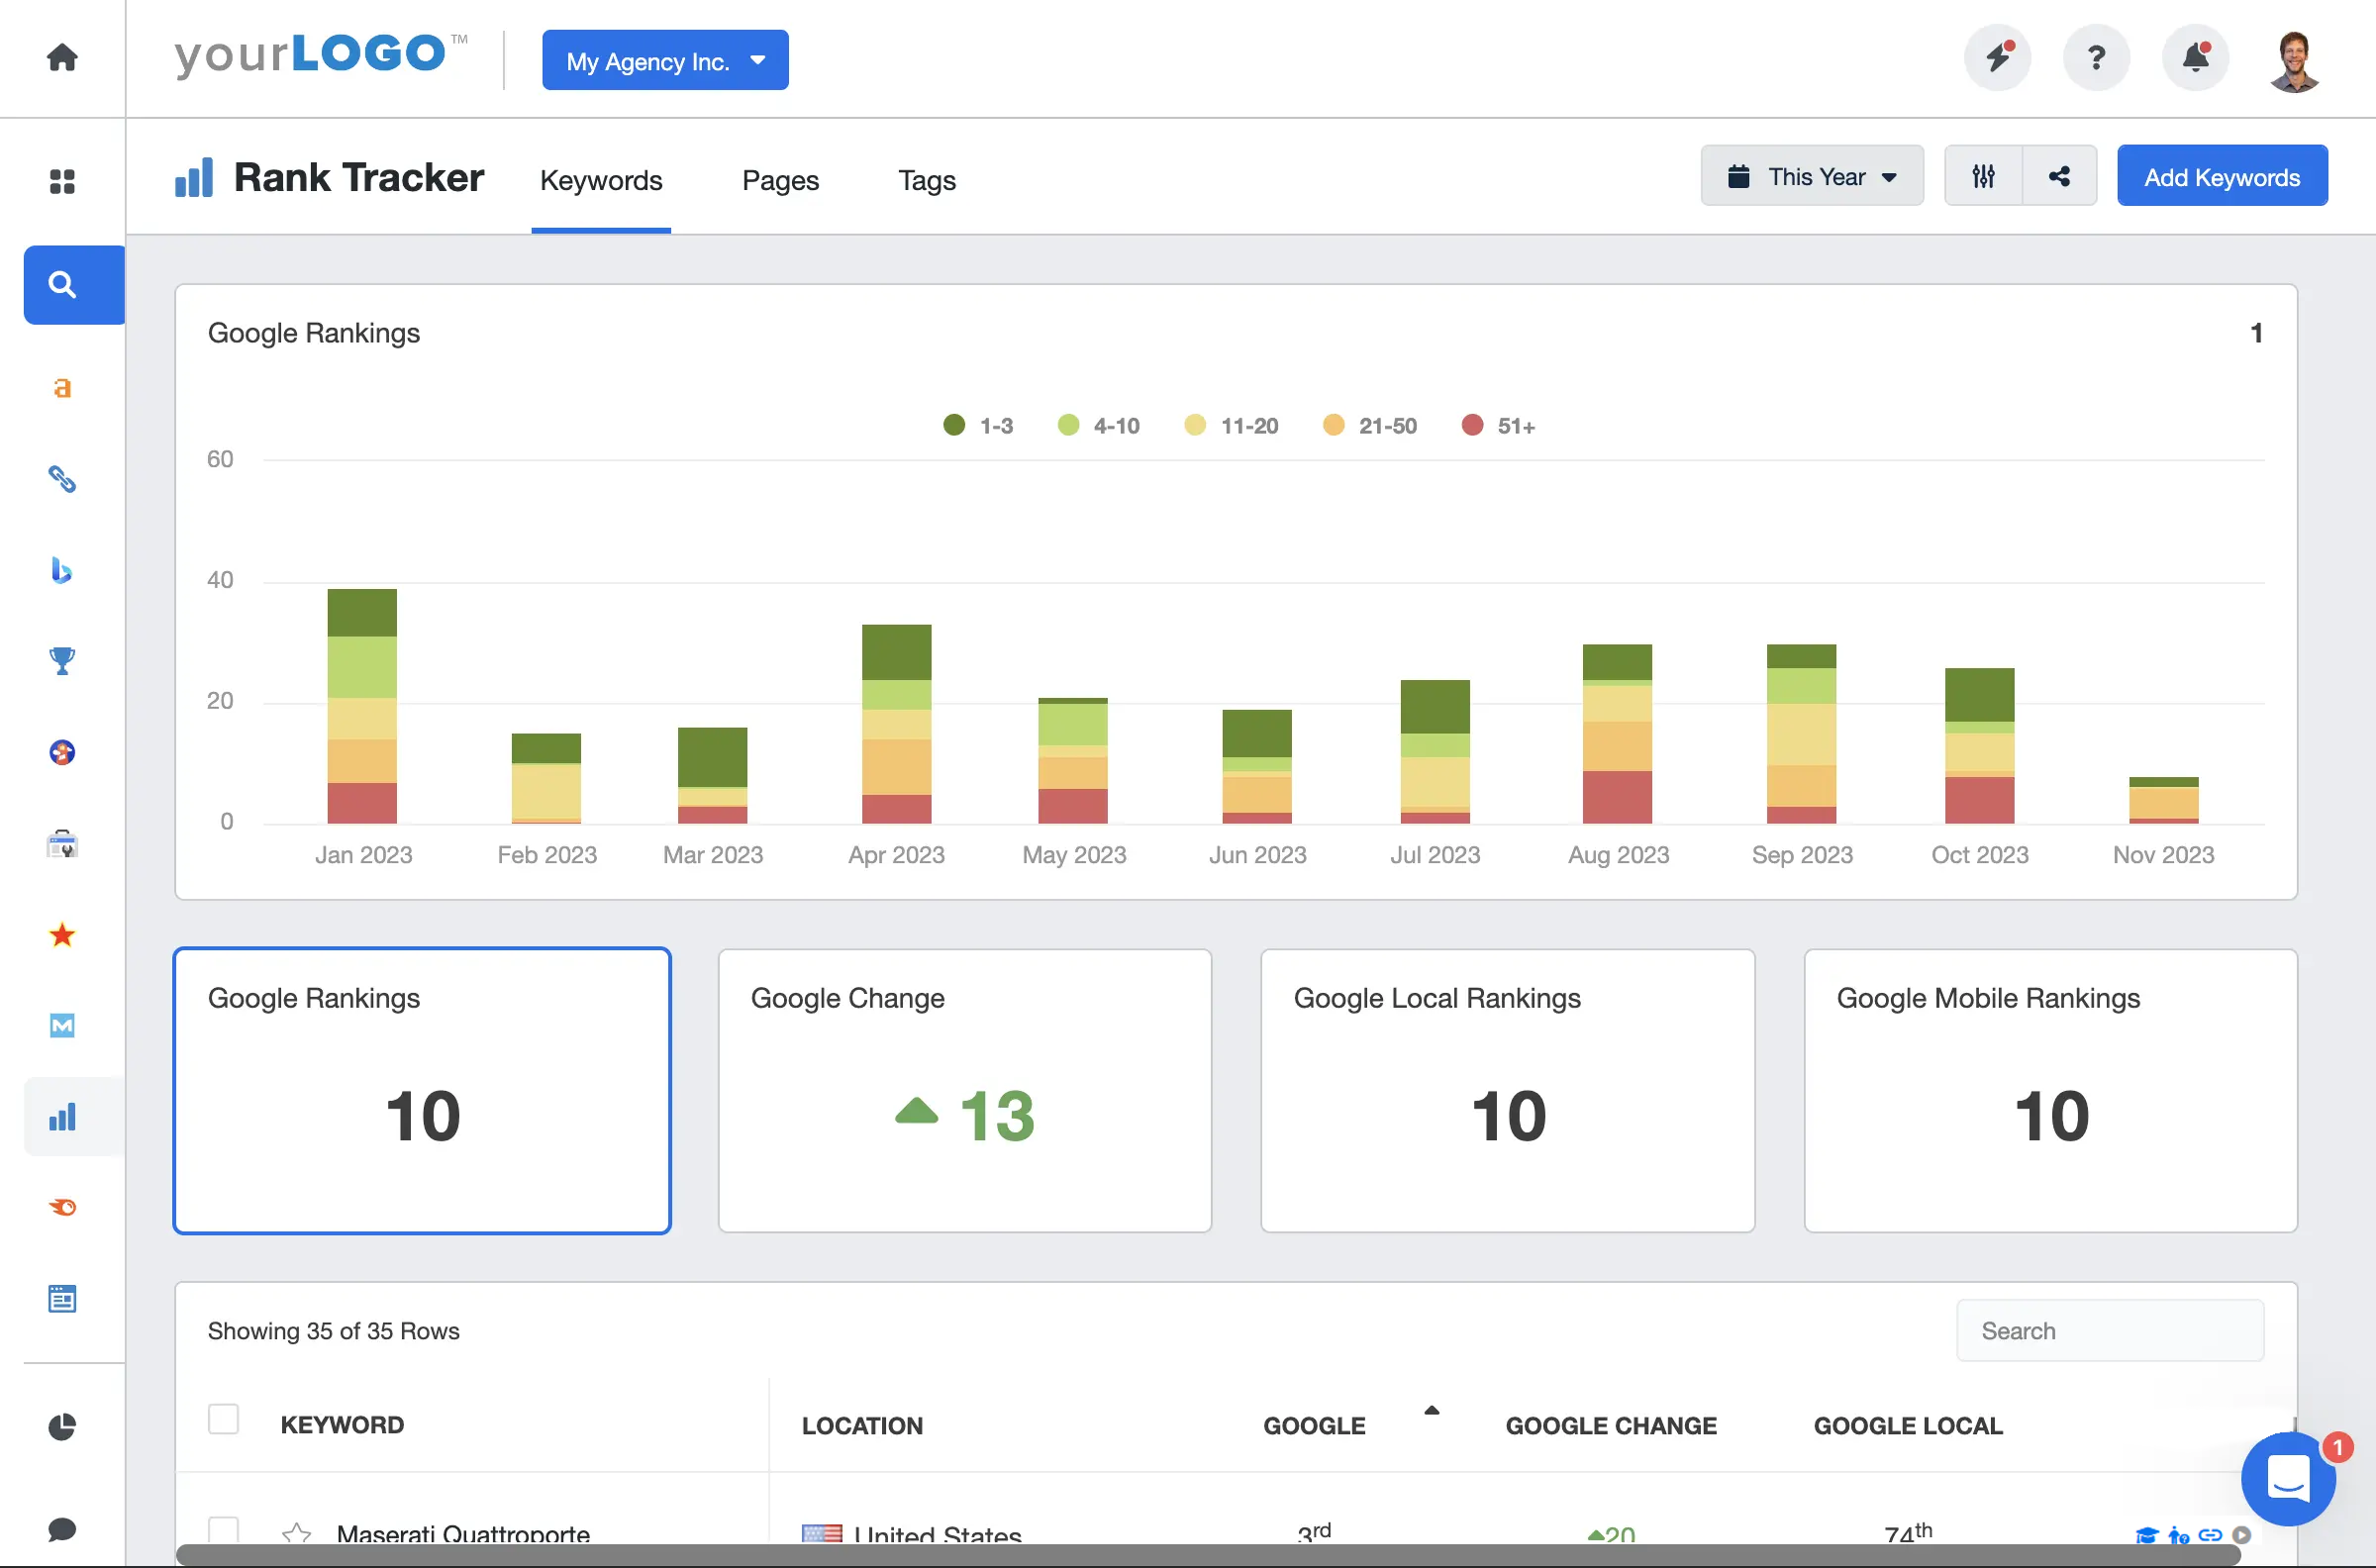
Task: Click the Add Keywords button
Action: point(2222,176)
